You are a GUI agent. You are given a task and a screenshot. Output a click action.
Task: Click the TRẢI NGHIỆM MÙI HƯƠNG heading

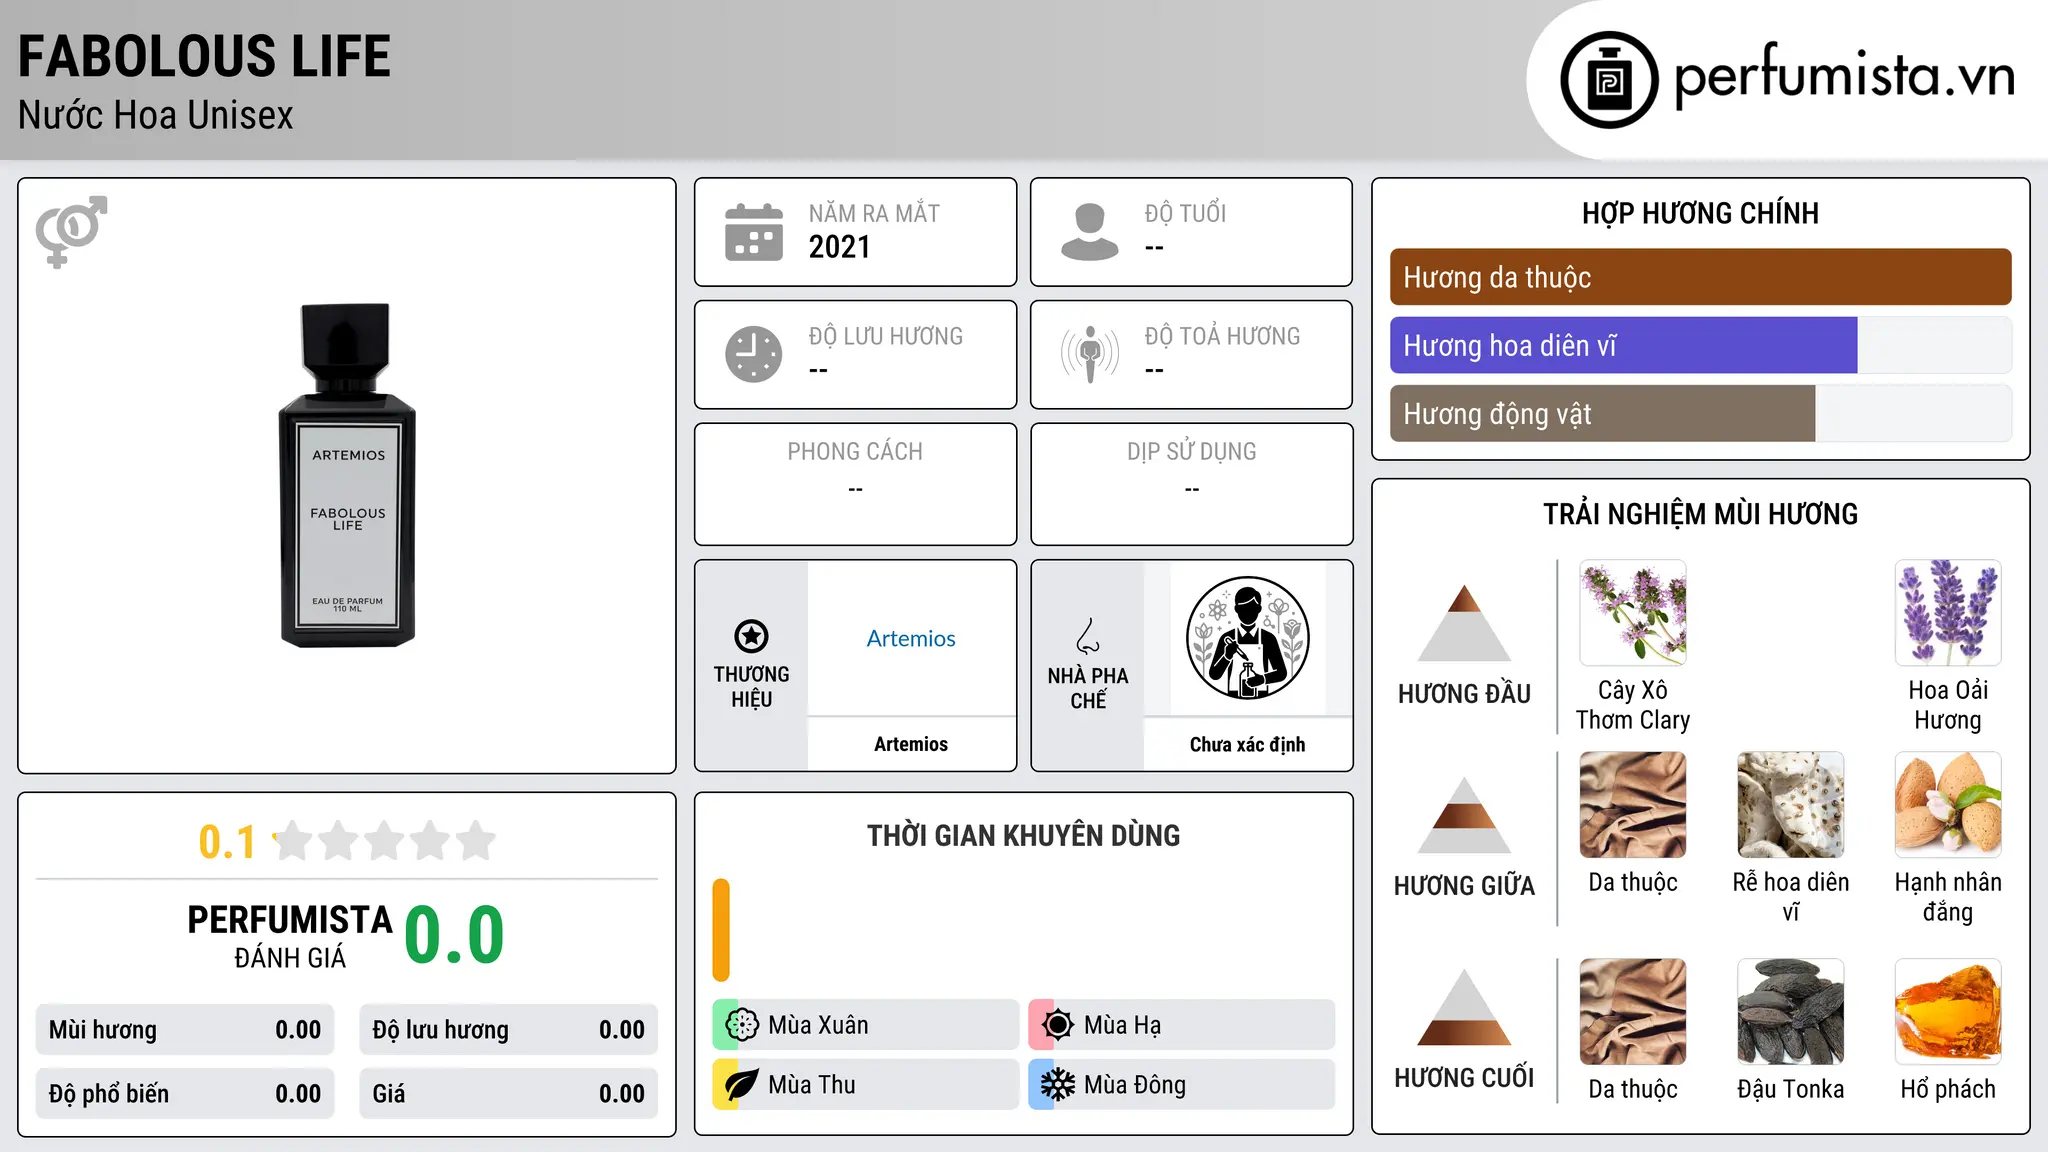1700,514
